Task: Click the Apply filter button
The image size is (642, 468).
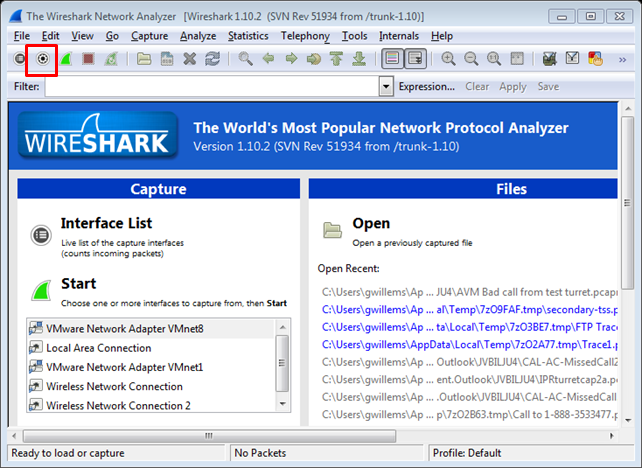Action: click(513, 87)
